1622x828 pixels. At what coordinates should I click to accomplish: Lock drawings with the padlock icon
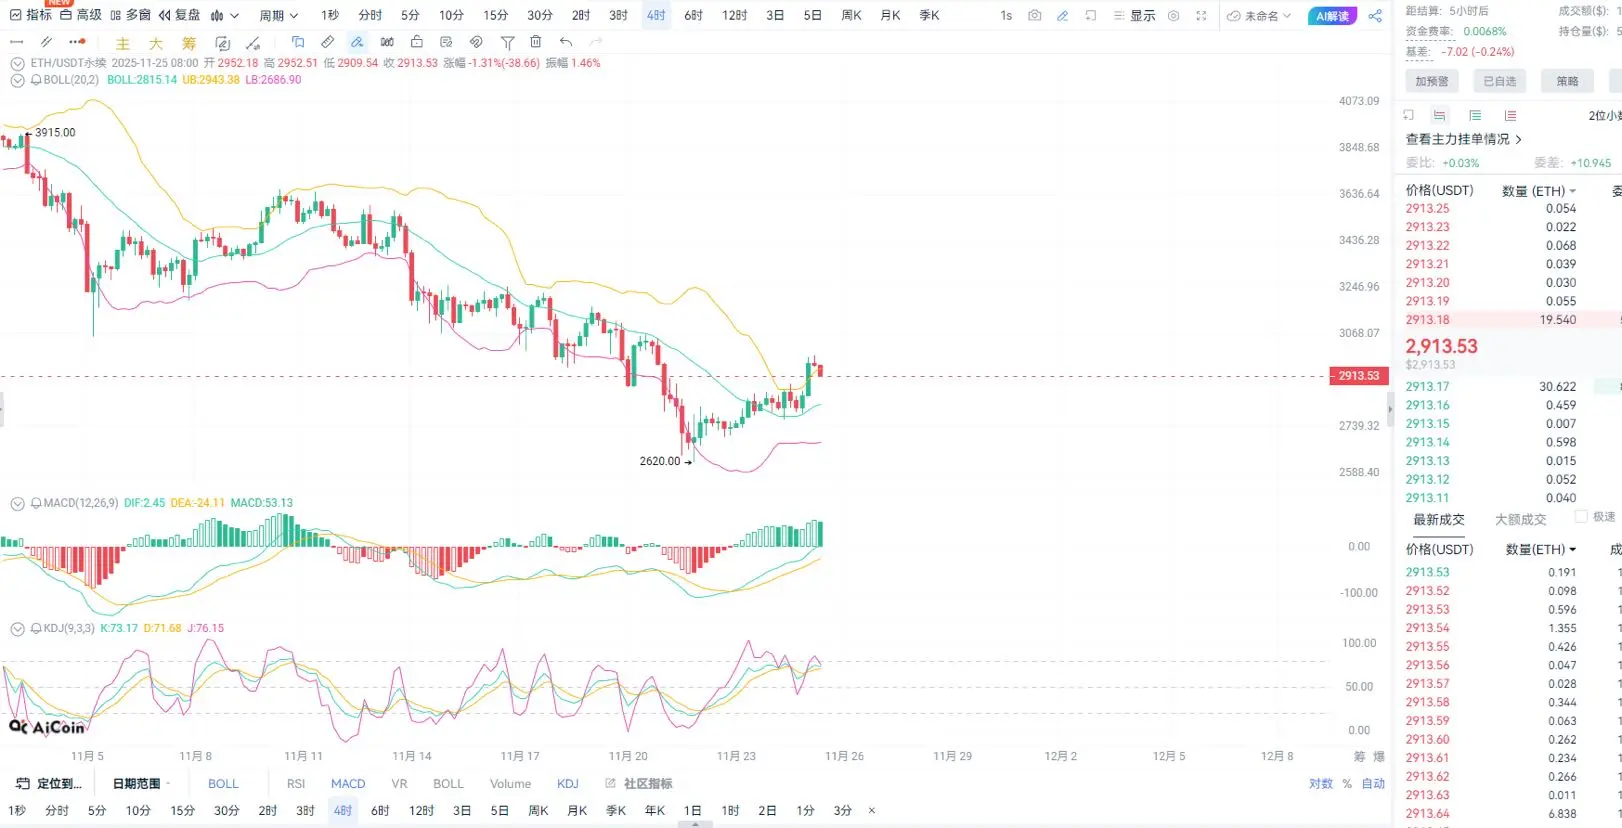pyautogui.click(x=417, y=42)
